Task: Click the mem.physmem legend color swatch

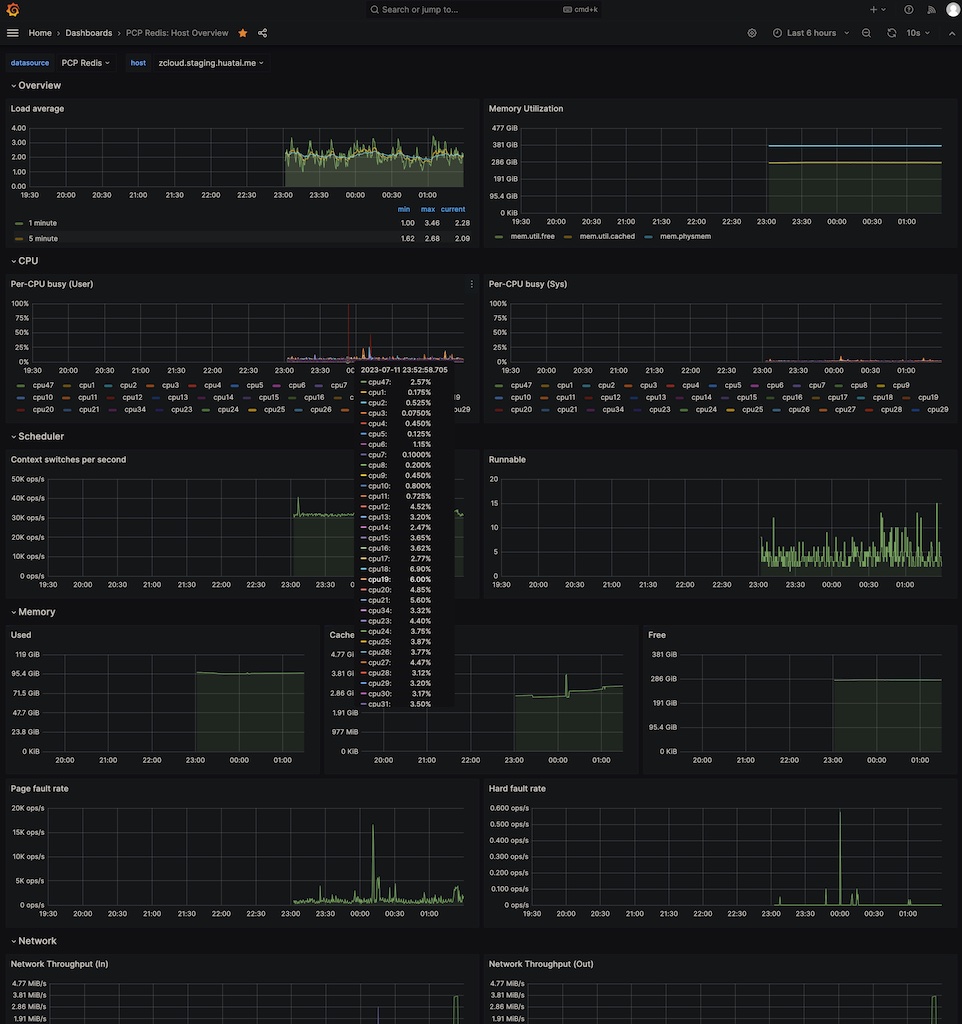Action: (x=649, y=237)
